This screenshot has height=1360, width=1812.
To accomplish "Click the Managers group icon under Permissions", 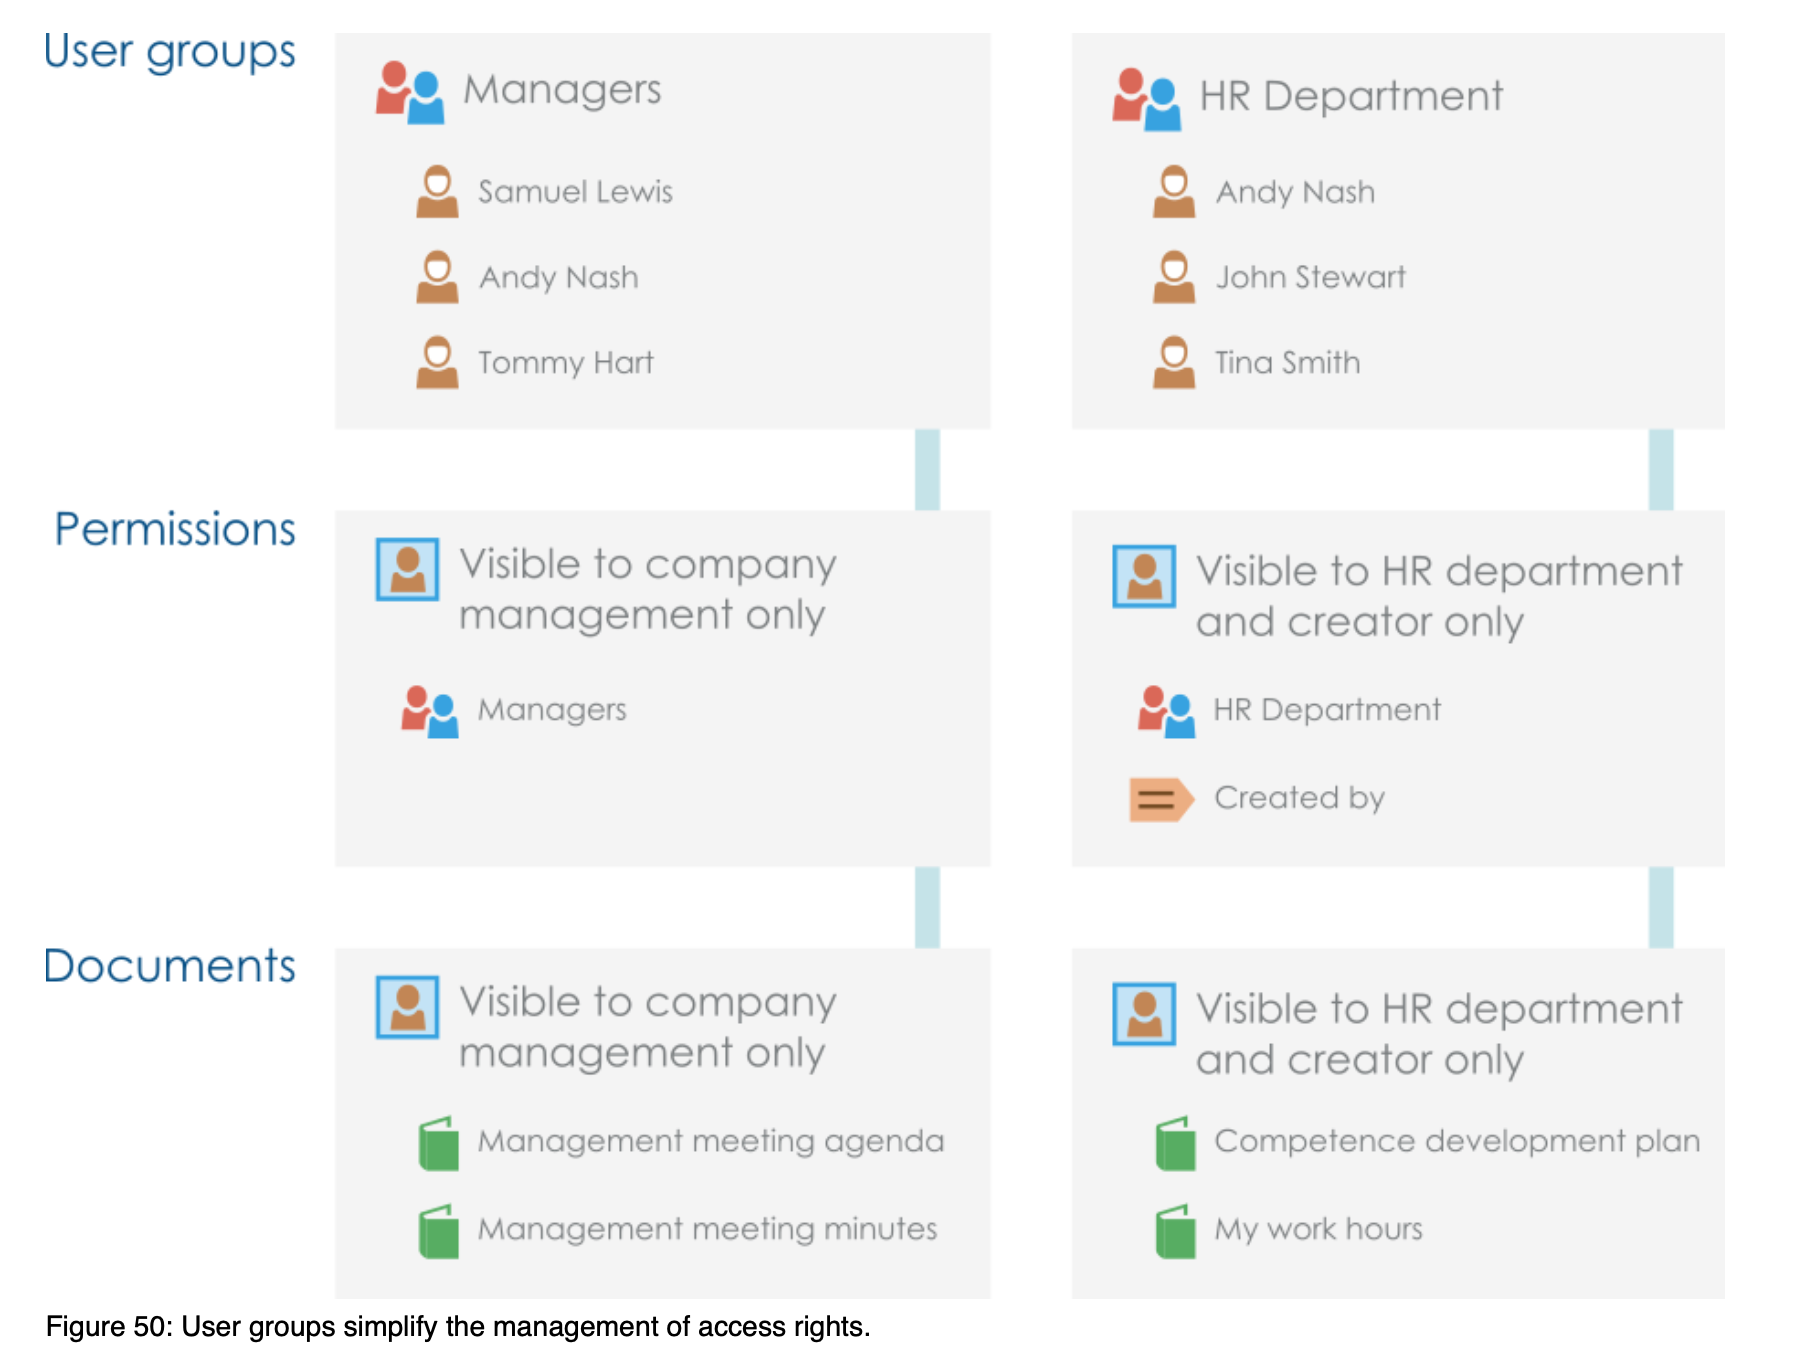I will coord(430,711).
